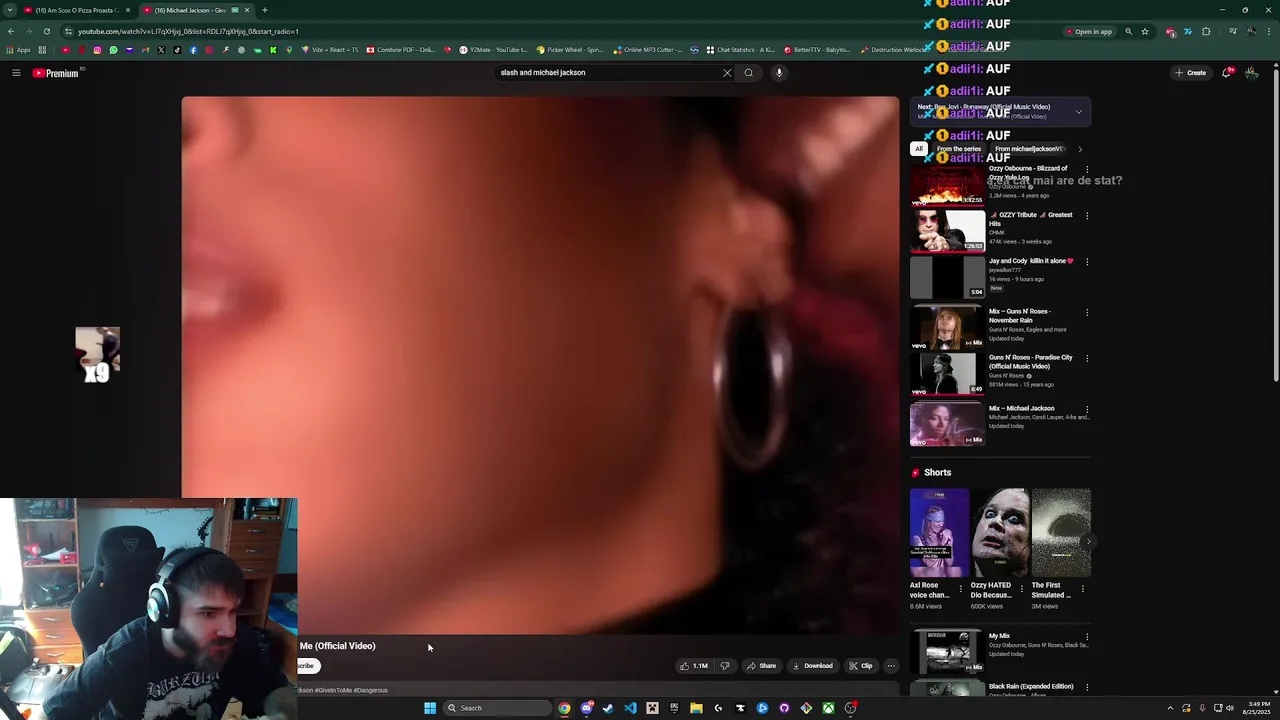Open Ozzy Osbourne Blizzard of Ozz video thumbnail
Image resolution: width=1280 pixels, height=720 pixels.
tap(947, 184)
